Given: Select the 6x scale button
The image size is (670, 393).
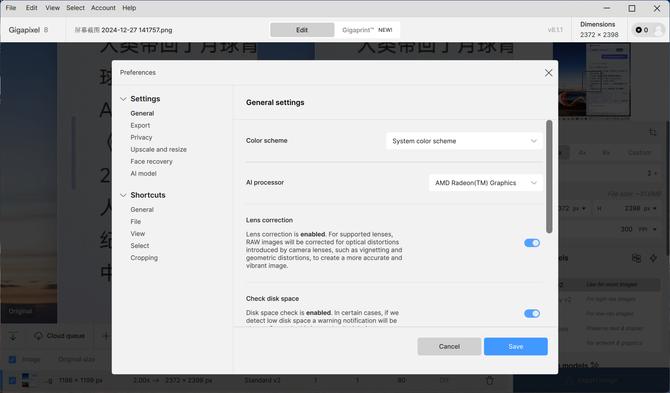Looking at the screenshot, I should coord(606,153).
